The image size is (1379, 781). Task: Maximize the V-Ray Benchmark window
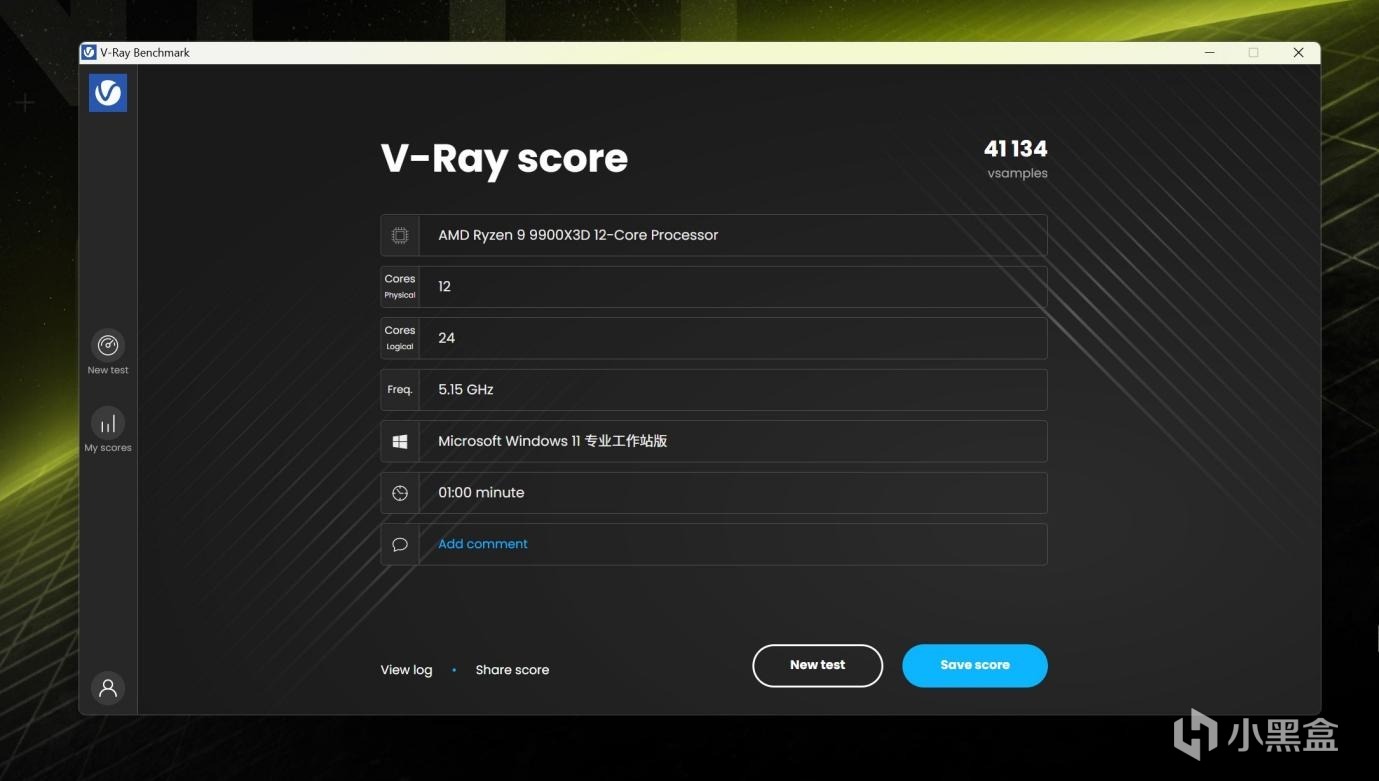tap(1253, 52)
